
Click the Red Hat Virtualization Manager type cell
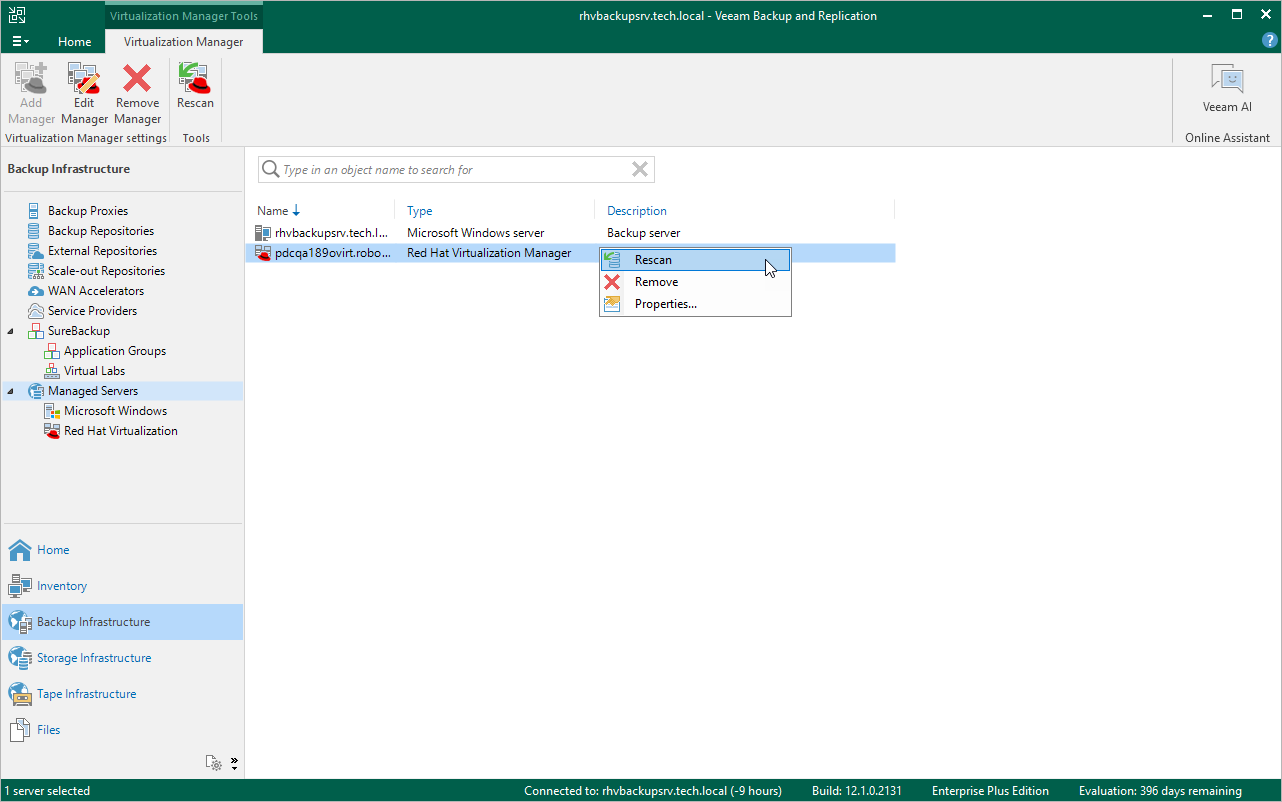point(489,253)
